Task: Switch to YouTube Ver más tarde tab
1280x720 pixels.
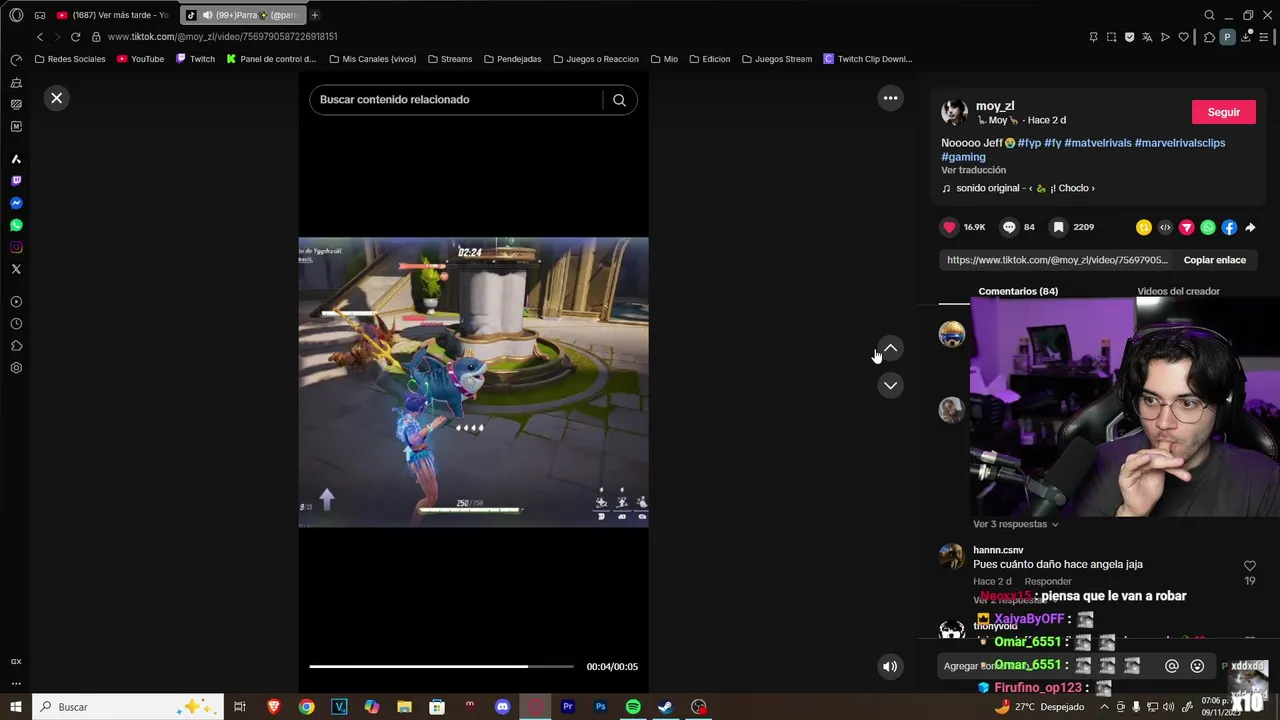Action: pyautogui.click(x=112, y=15)
